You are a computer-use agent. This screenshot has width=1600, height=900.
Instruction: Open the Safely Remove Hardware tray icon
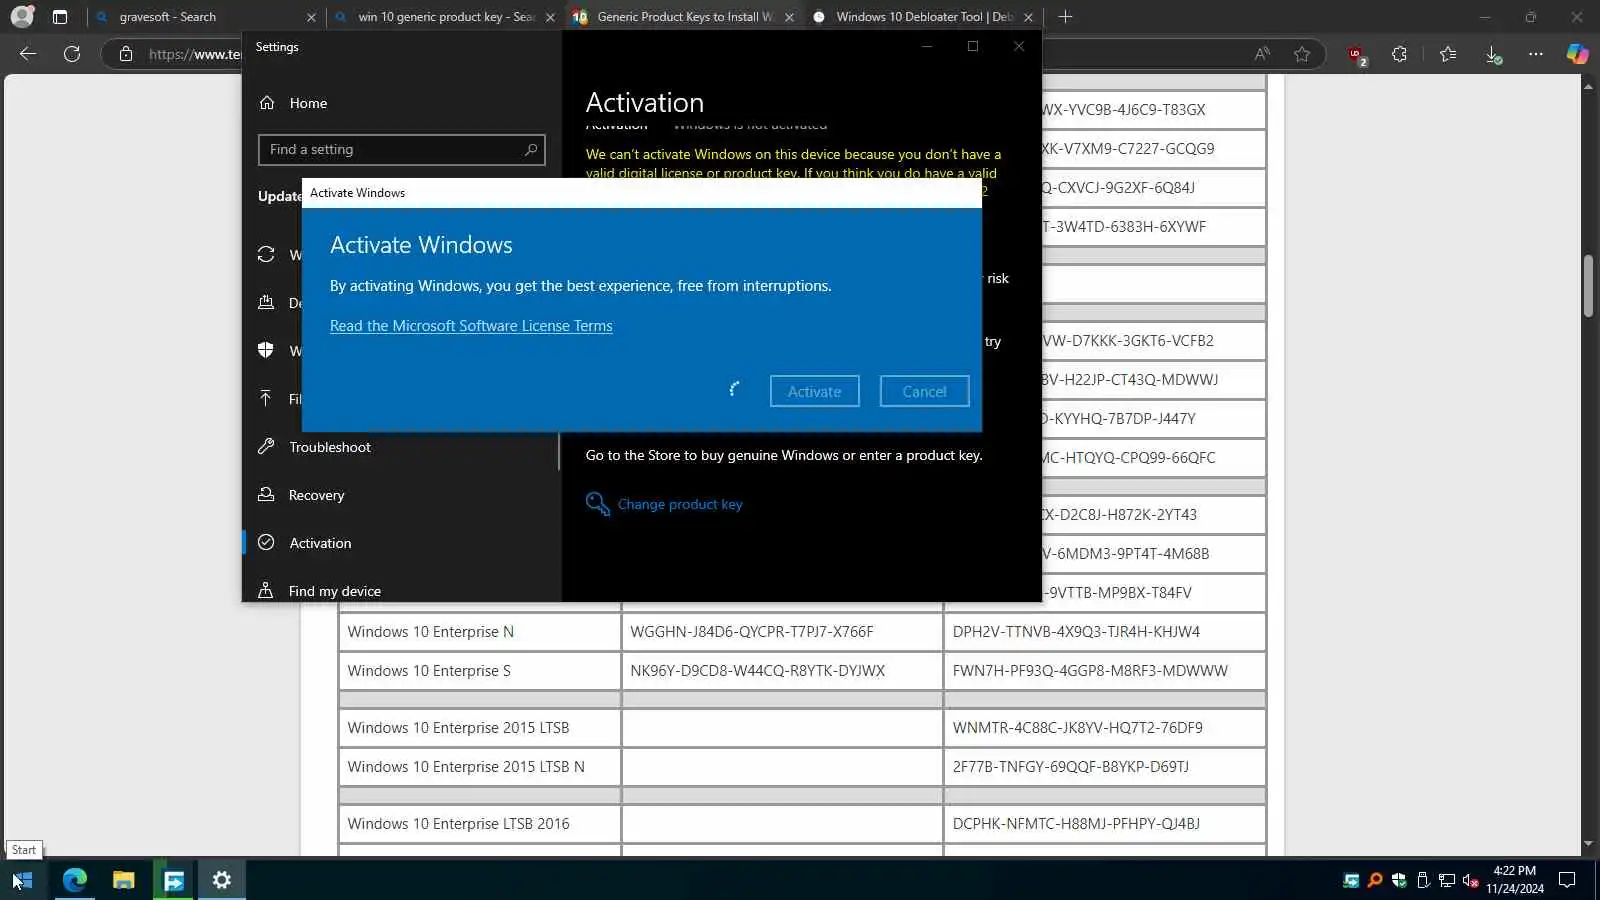click(x=1423, y=881)
